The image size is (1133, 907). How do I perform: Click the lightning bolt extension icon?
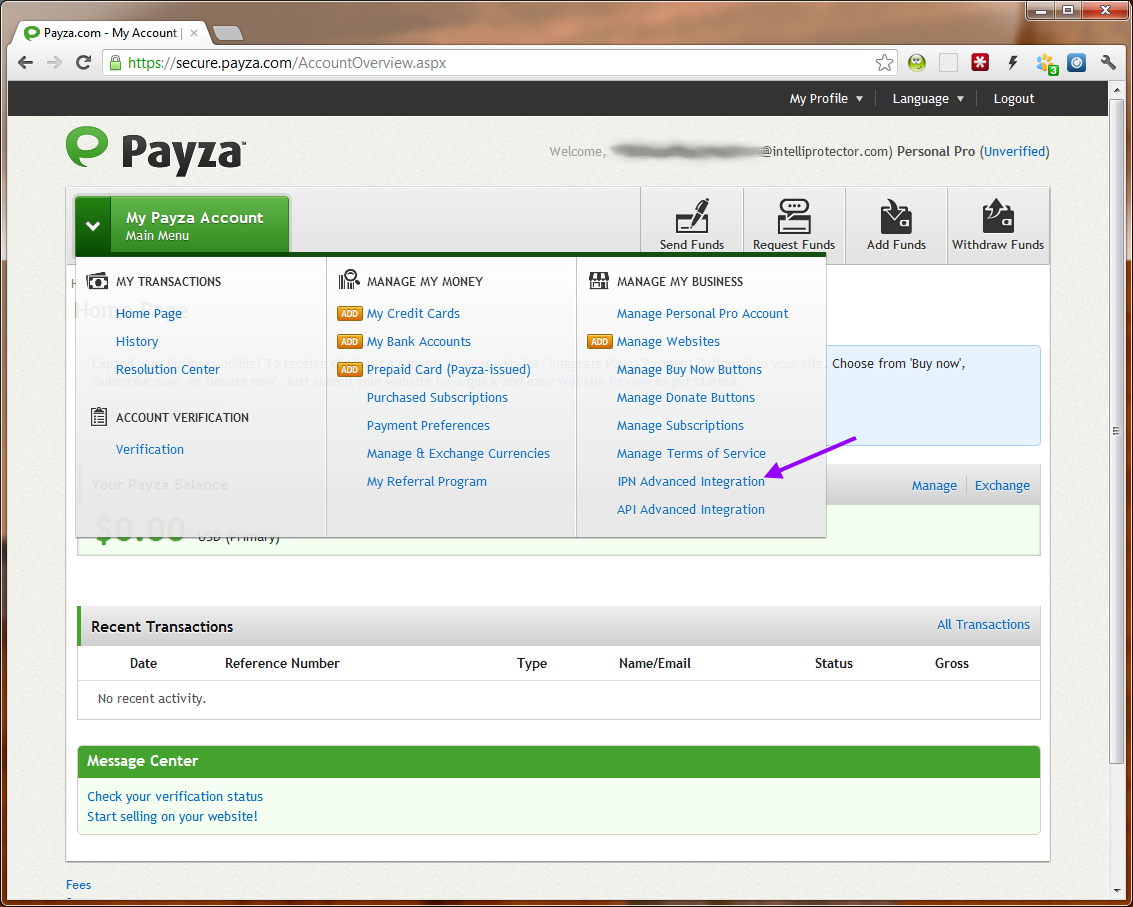coord(1013,63)
